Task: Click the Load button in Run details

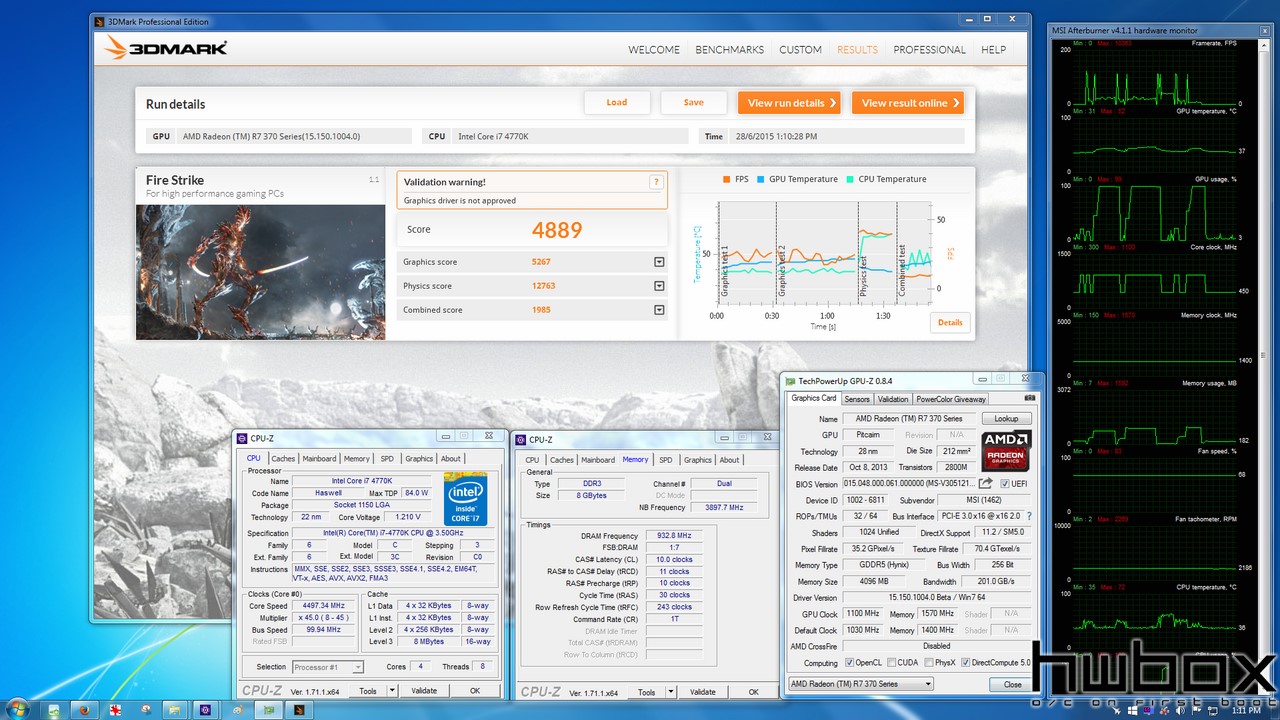Action: pyautogui.click(x=617, y=102)
